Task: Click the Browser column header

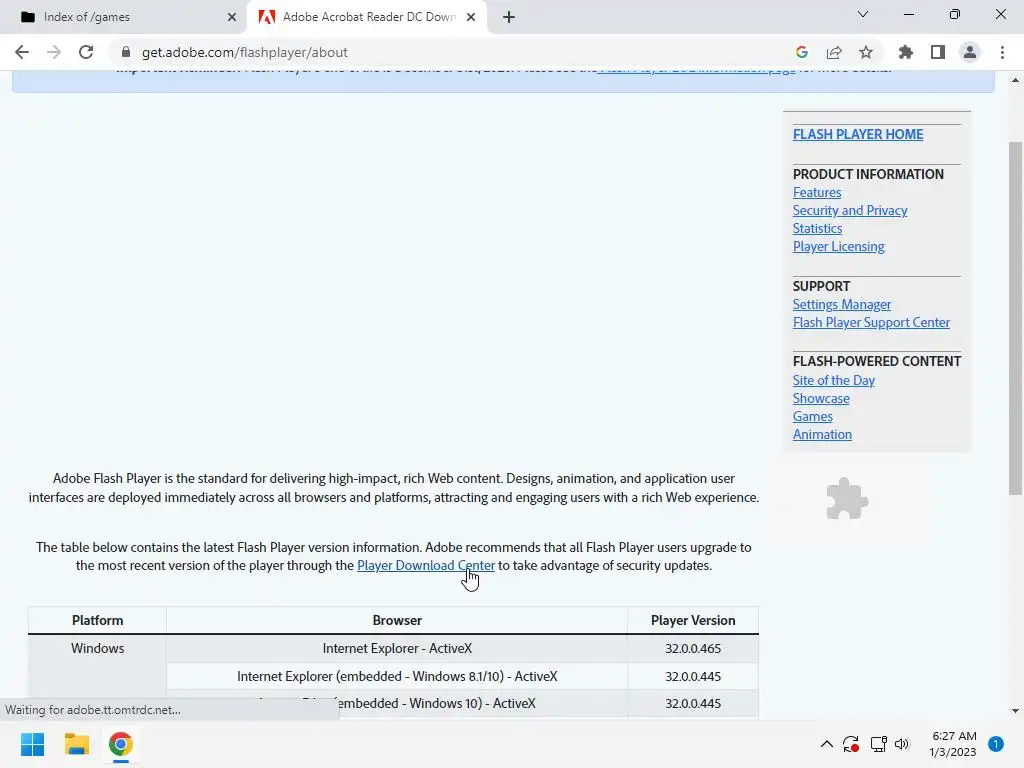Action: 397,620
